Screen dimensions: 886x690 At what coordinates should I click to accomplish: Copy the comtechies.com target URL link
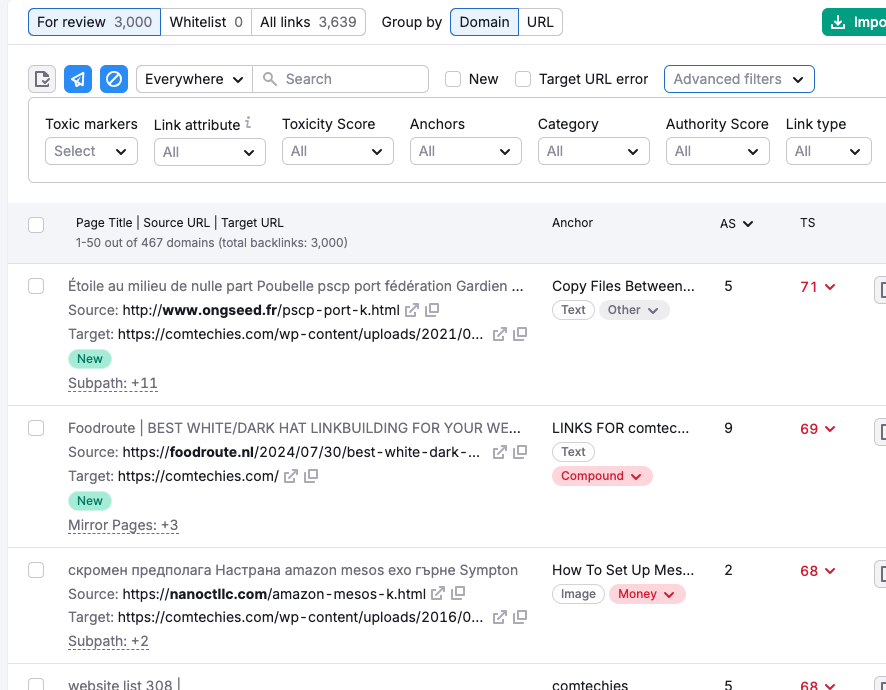click(520, 334)
